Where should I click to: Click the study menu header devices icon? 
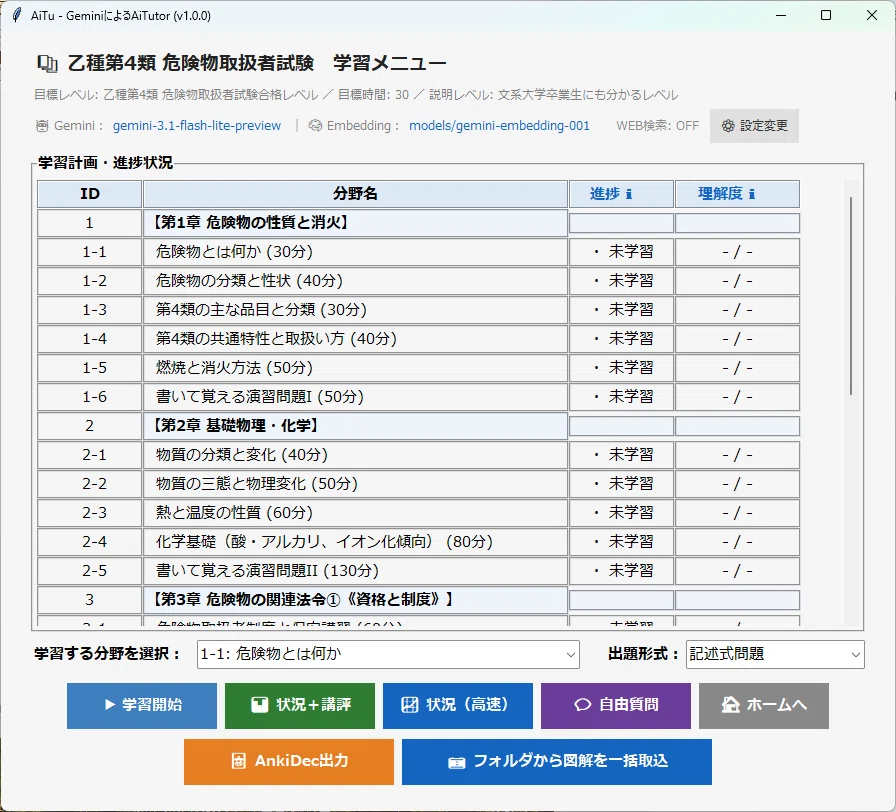[x=47, y=63]
